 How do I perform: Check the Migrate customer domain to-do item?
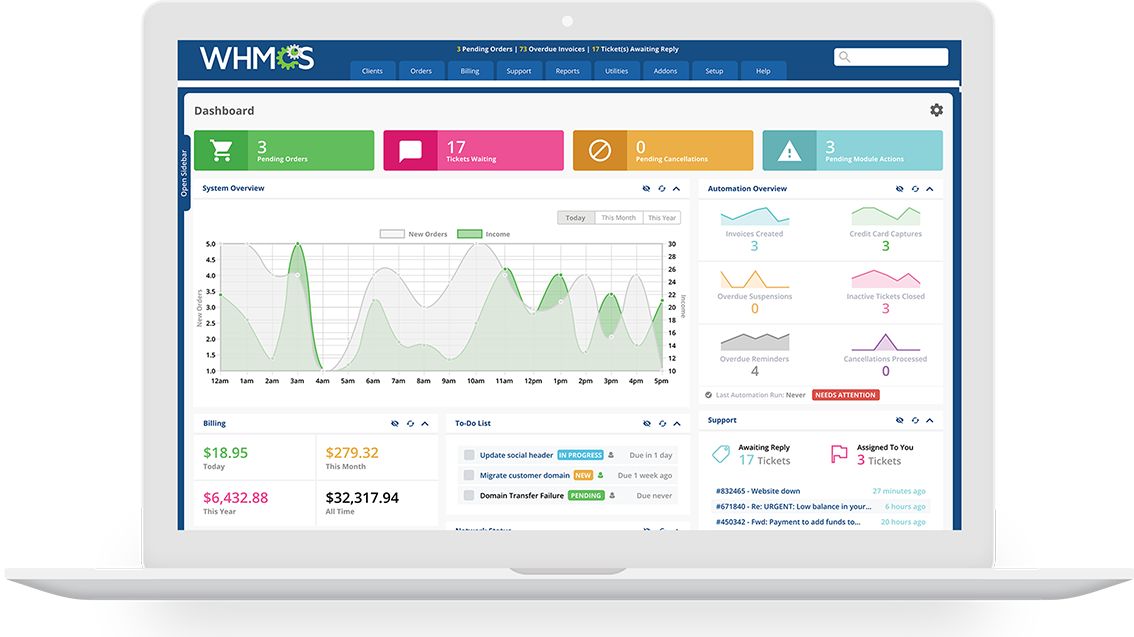[469, 475]
